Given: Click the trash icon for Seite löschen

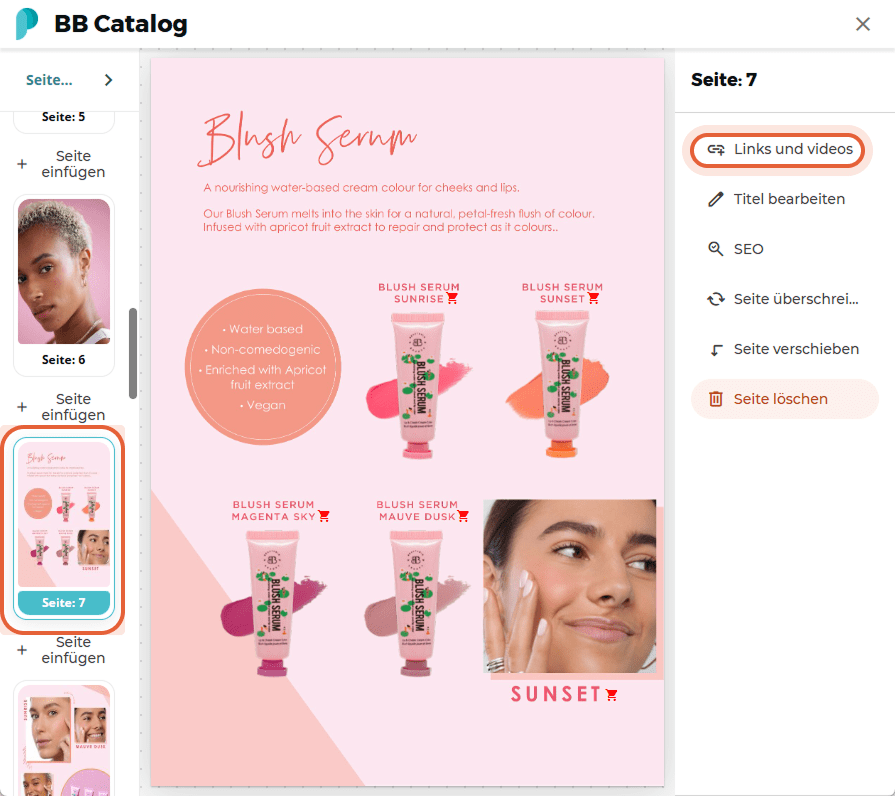Looking at the screenshot, I should click(716, 399).
